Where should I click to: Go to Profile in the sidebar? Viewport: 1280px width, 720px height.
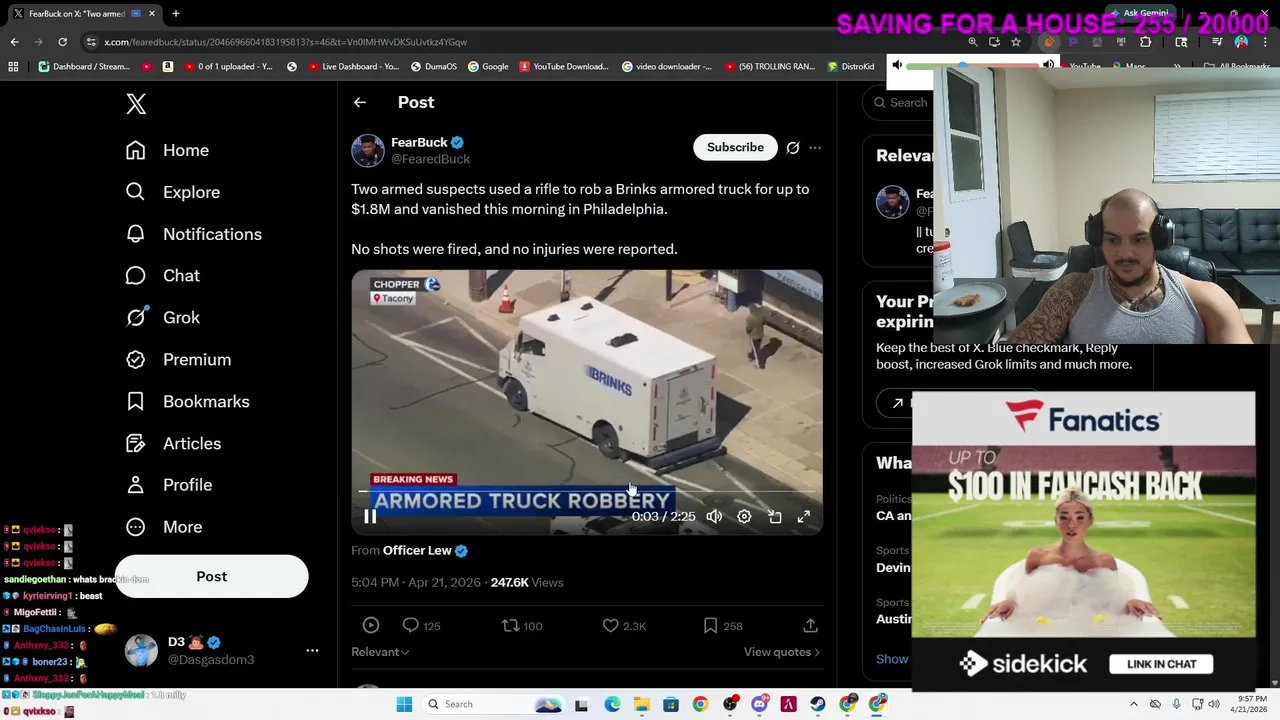click(168, 485)
